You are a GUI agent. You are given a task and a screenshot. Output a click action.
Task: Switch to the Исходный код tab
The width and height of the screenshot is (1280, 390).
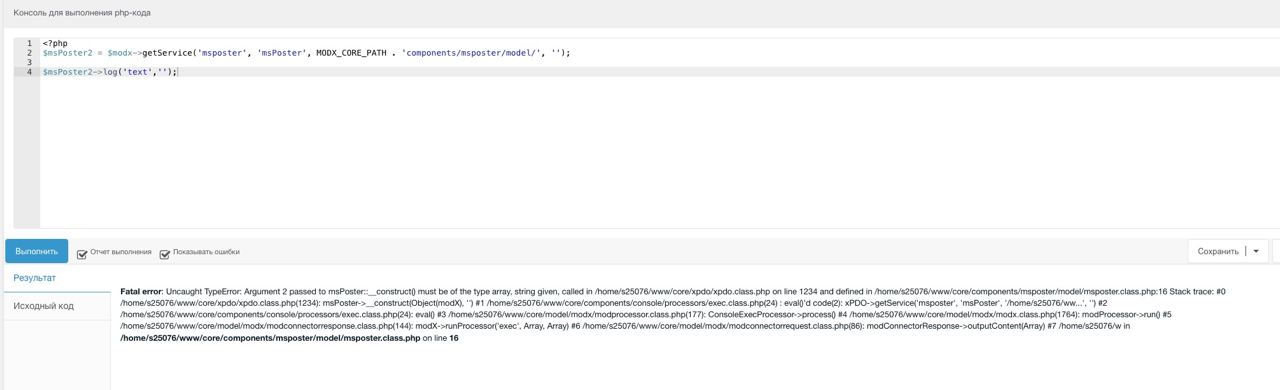(44, 306)
